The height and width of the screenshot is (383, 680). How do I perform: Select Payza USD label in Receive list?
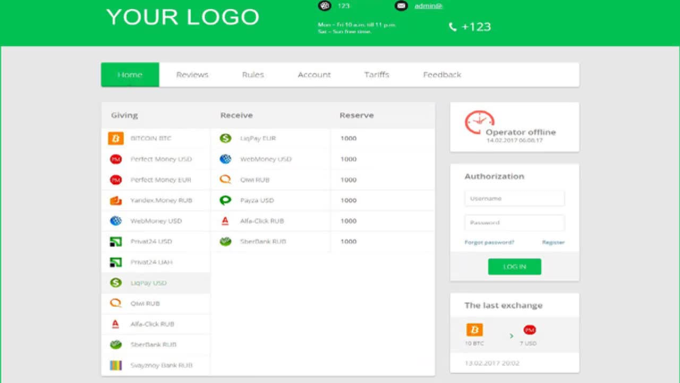click(x=257, y=200)
